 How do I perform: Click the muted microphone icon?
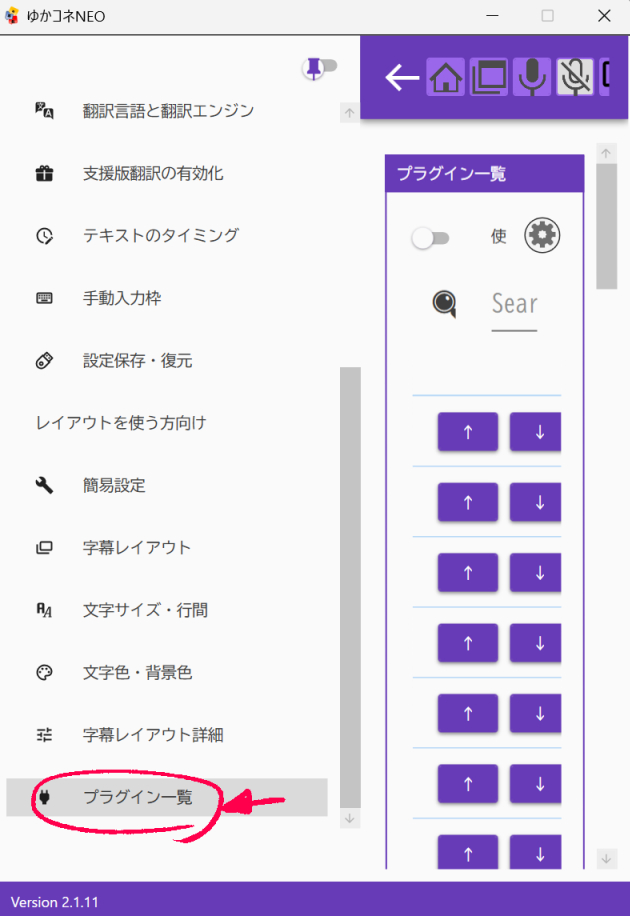(575, 78)
